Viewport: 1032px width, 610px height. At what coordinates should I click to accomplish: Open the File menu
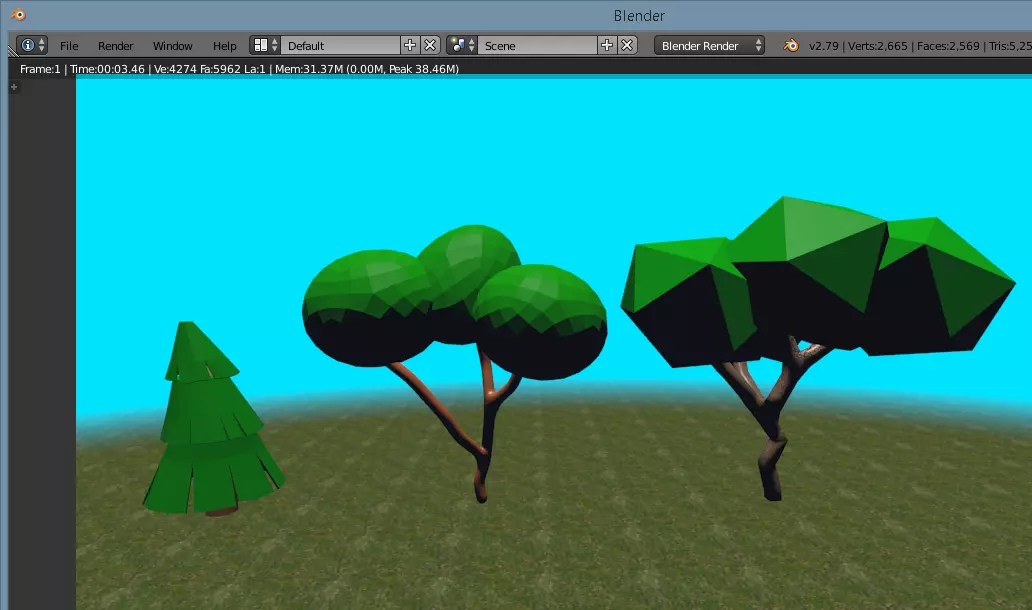tap(69, 46)
